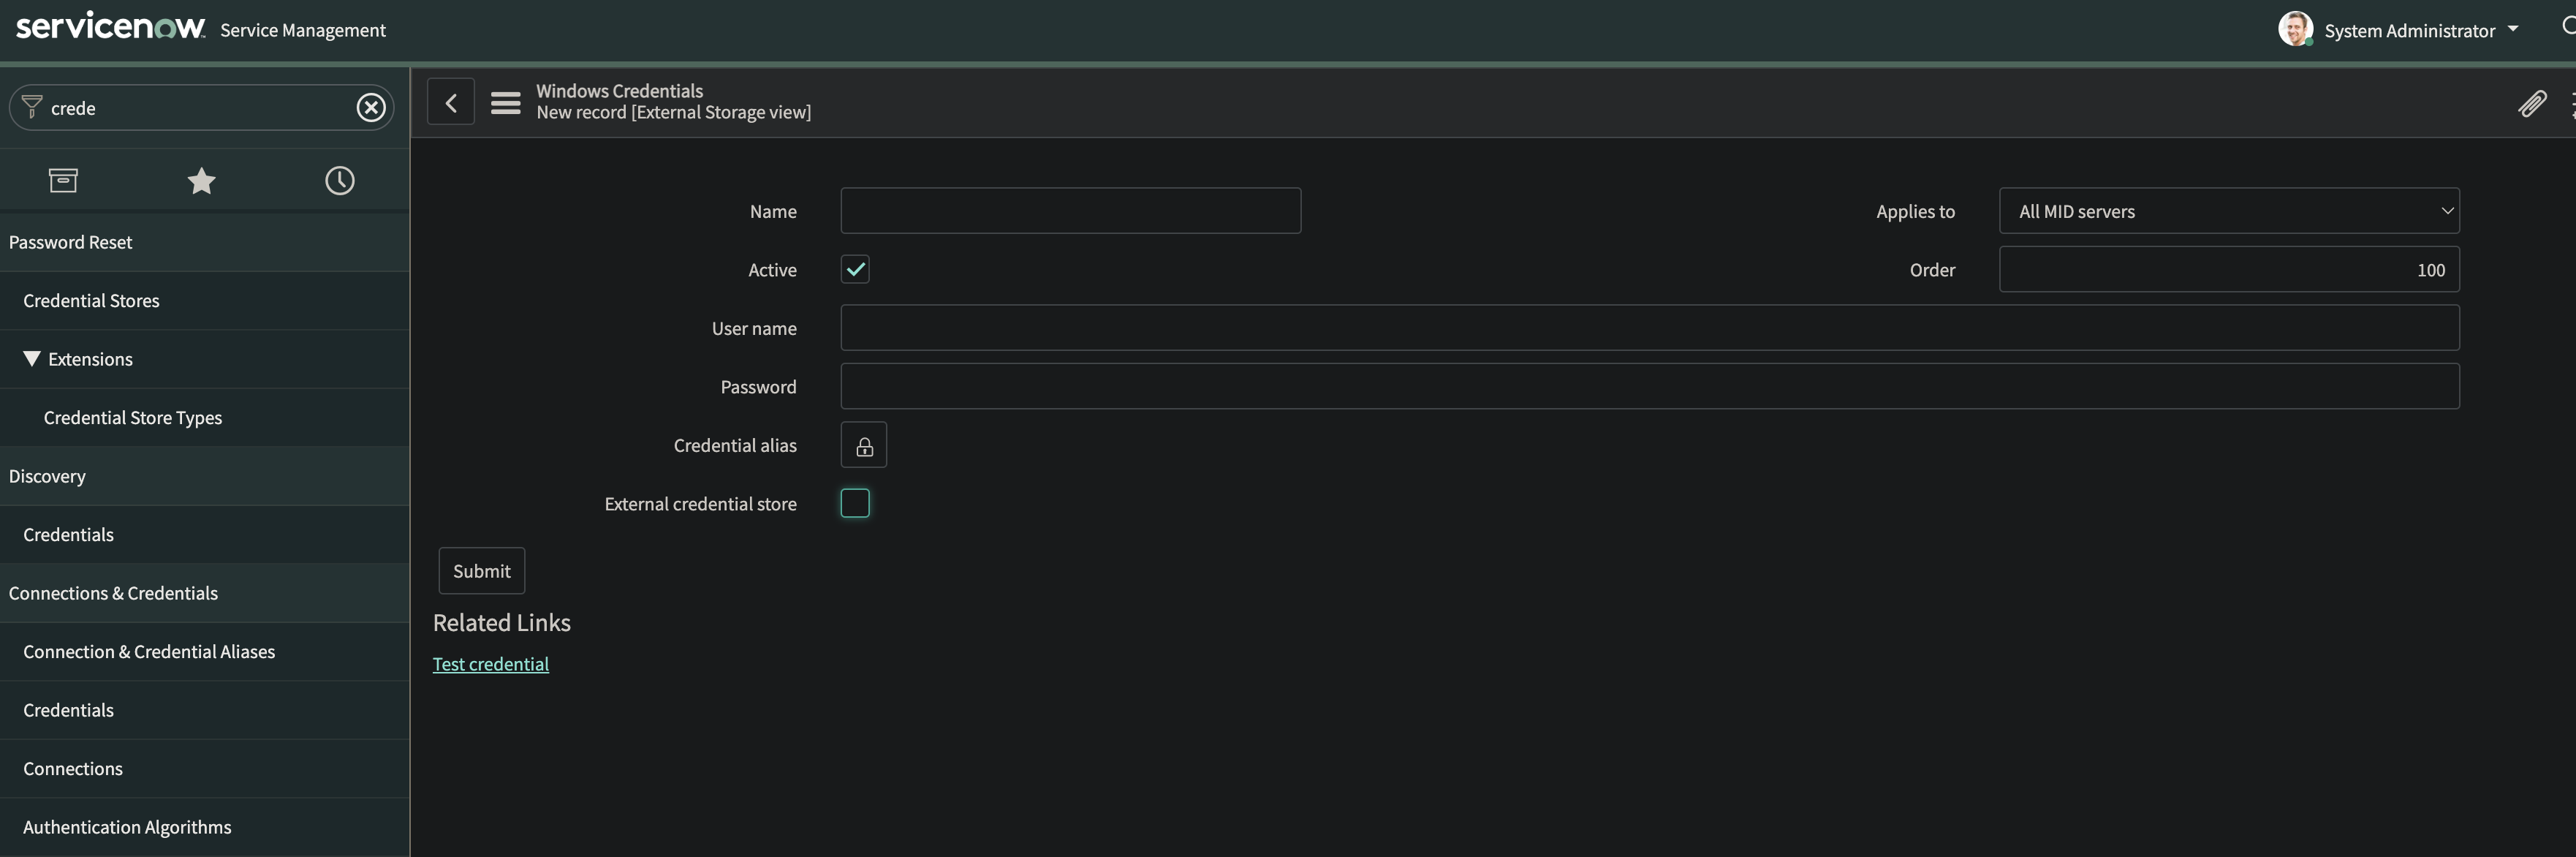Screen dimensions: 2576x857
Task: Focus the Name input field
Action: [1070, 211]
